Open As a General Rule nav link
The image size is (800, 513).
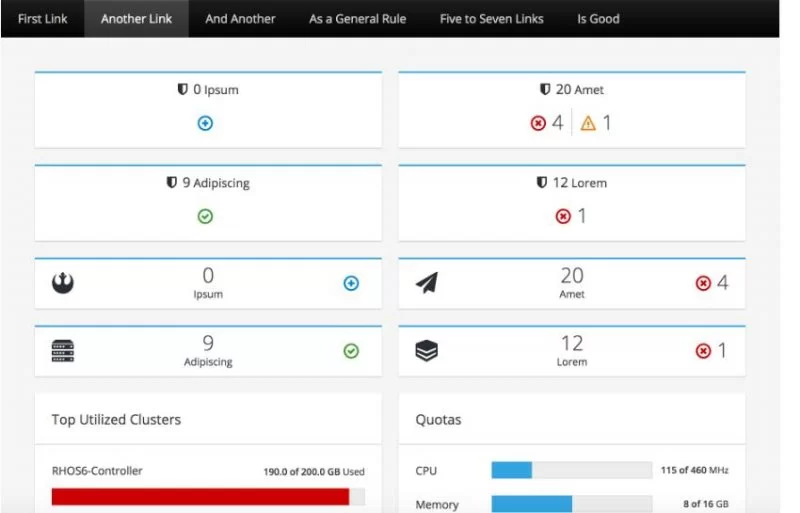357,19
